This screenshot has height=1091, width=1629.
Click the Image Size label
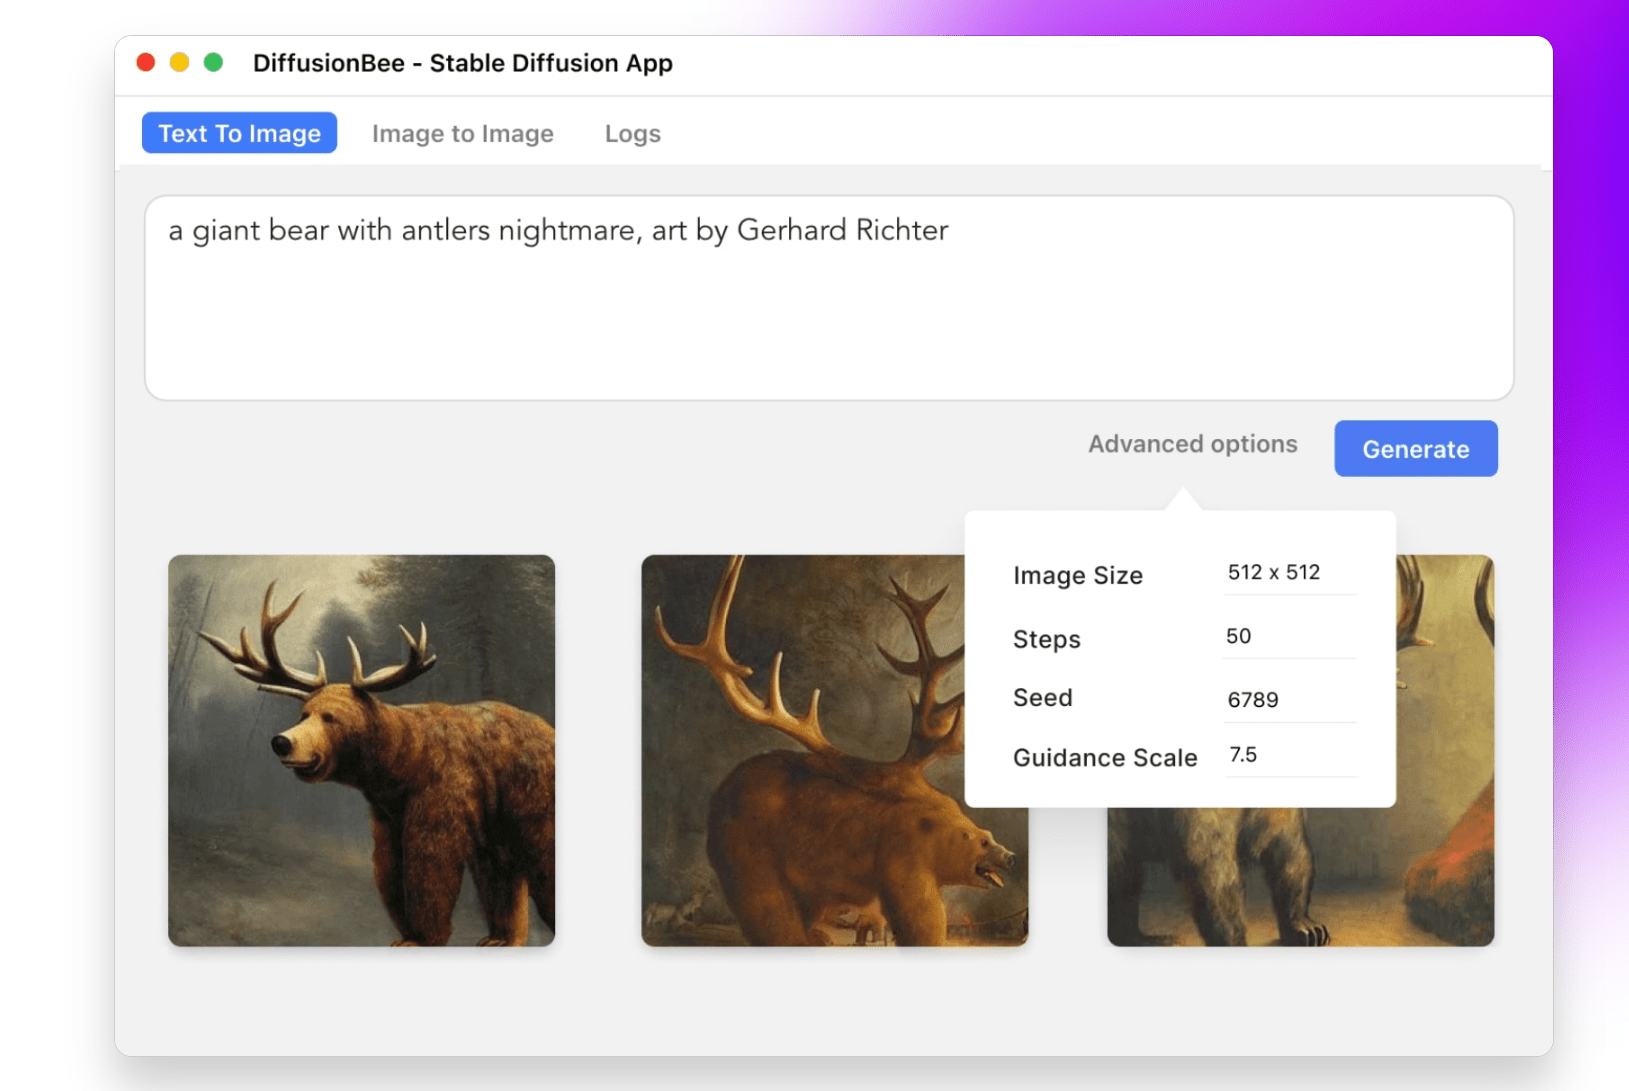pos(1077,576)
